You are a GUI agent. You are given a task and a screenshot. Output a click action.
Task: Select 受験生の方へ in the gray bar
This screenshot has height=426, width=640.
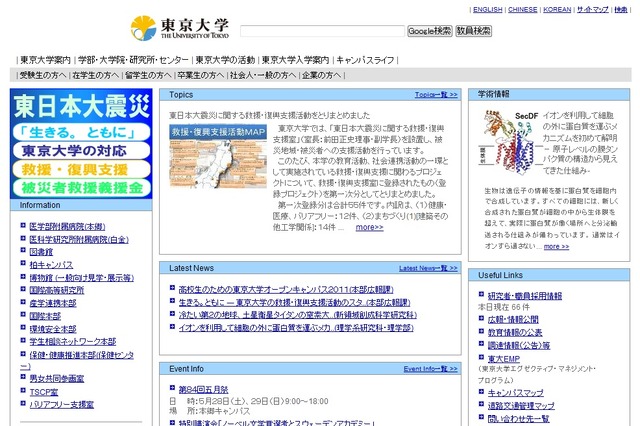(x=43, y=75)
